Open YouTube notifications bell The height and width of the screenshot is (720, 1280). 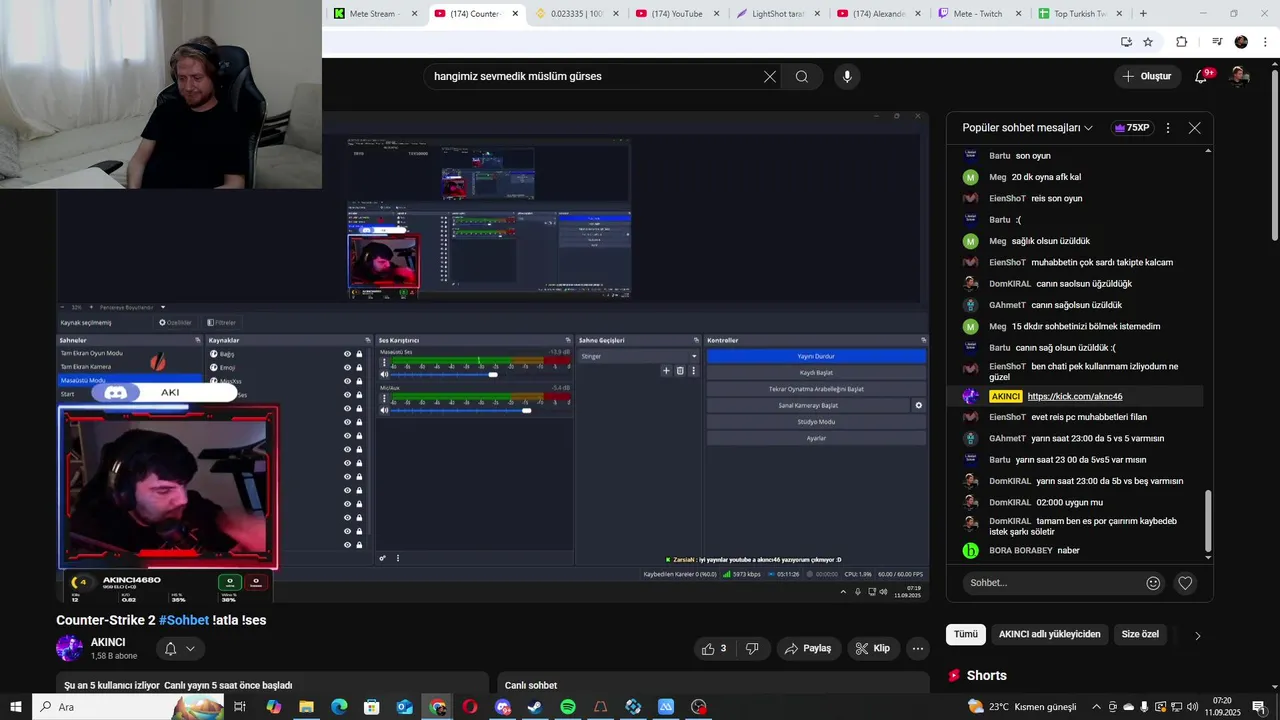[1201, 76]
